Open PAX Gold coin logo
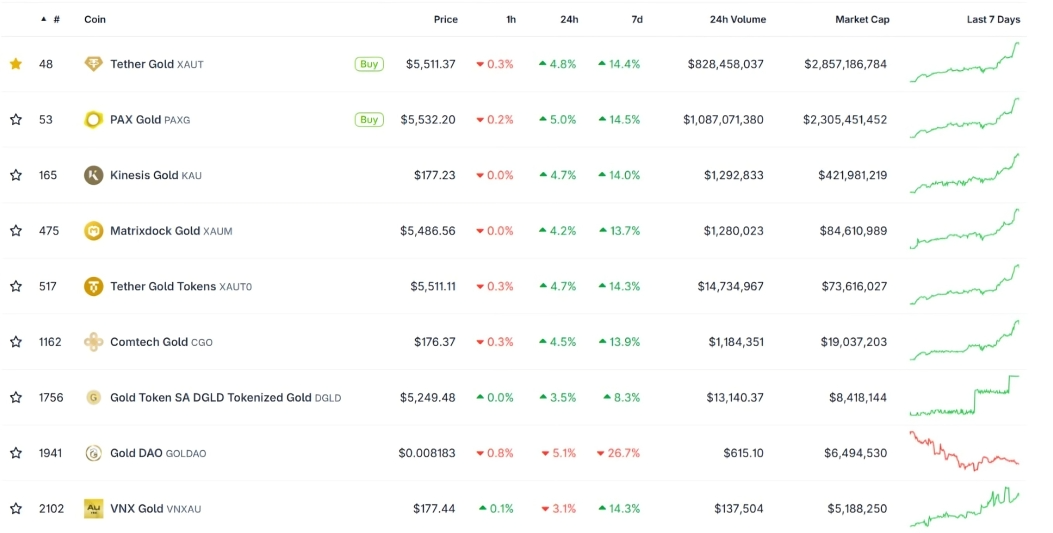Viewport: 1053px width, 533px height. tap(93, 119)
